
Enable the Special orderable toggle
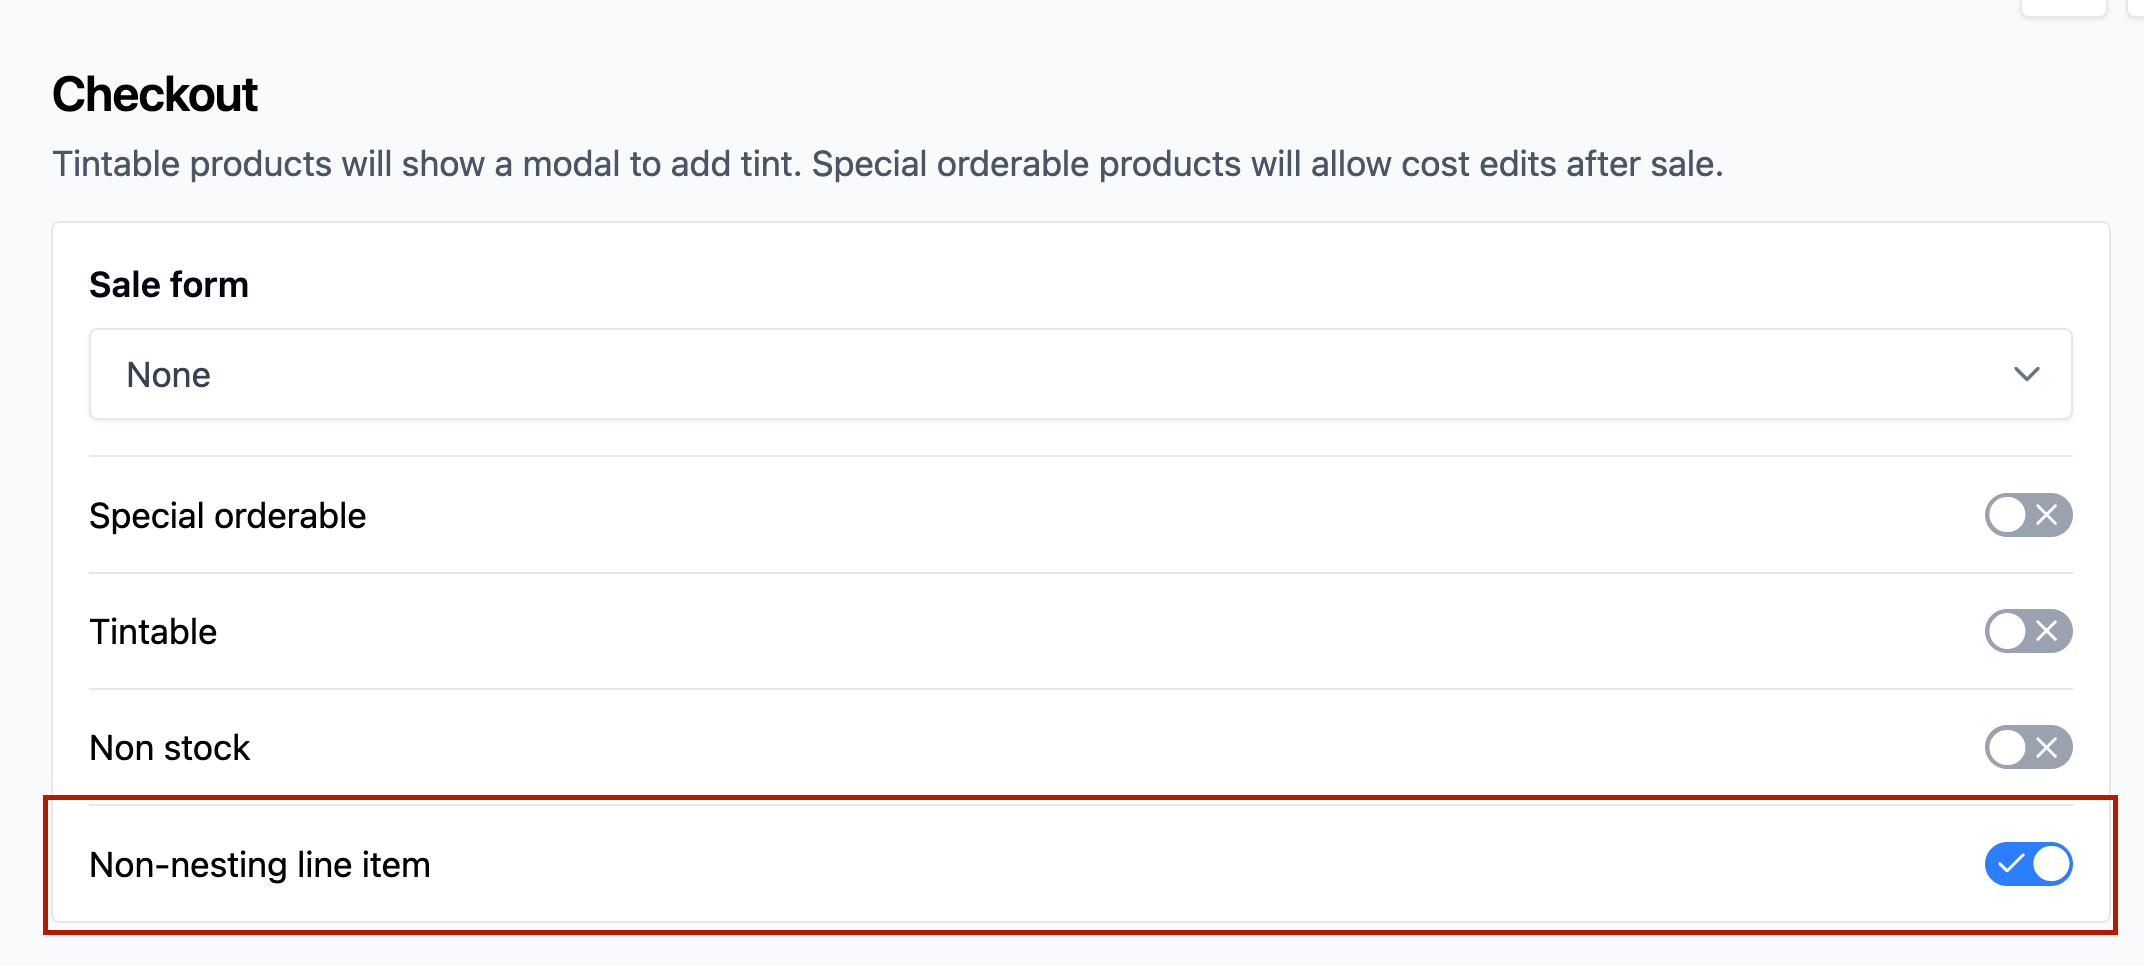click(x=2028, y=515)
